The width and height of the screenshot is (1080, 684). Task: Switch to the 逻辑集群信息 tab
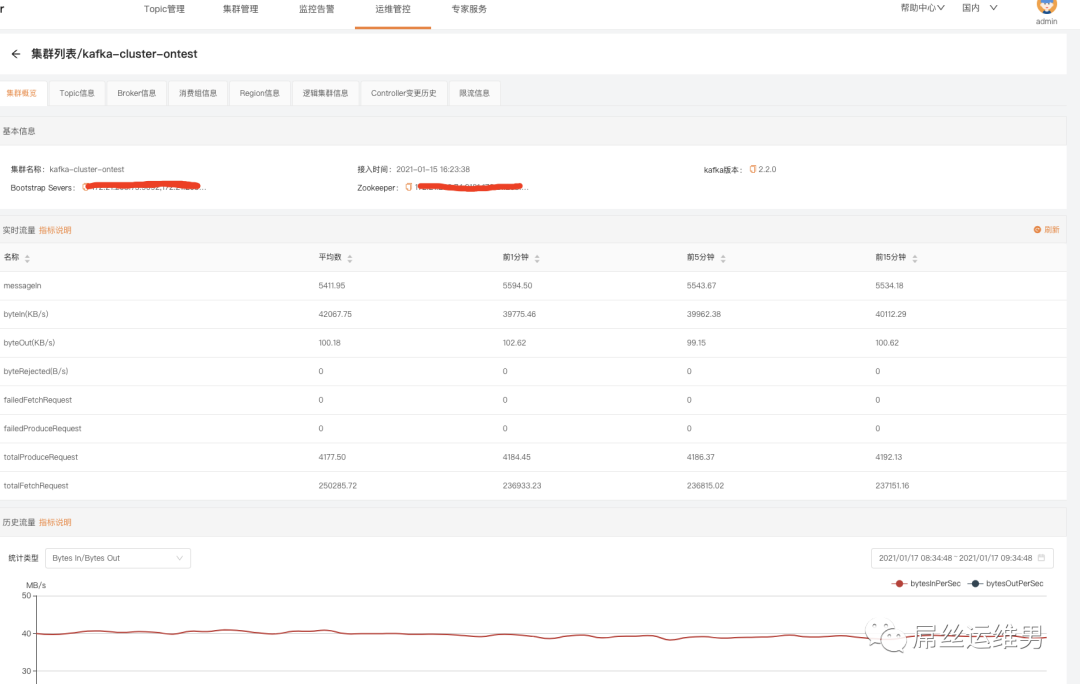(325, 93)
